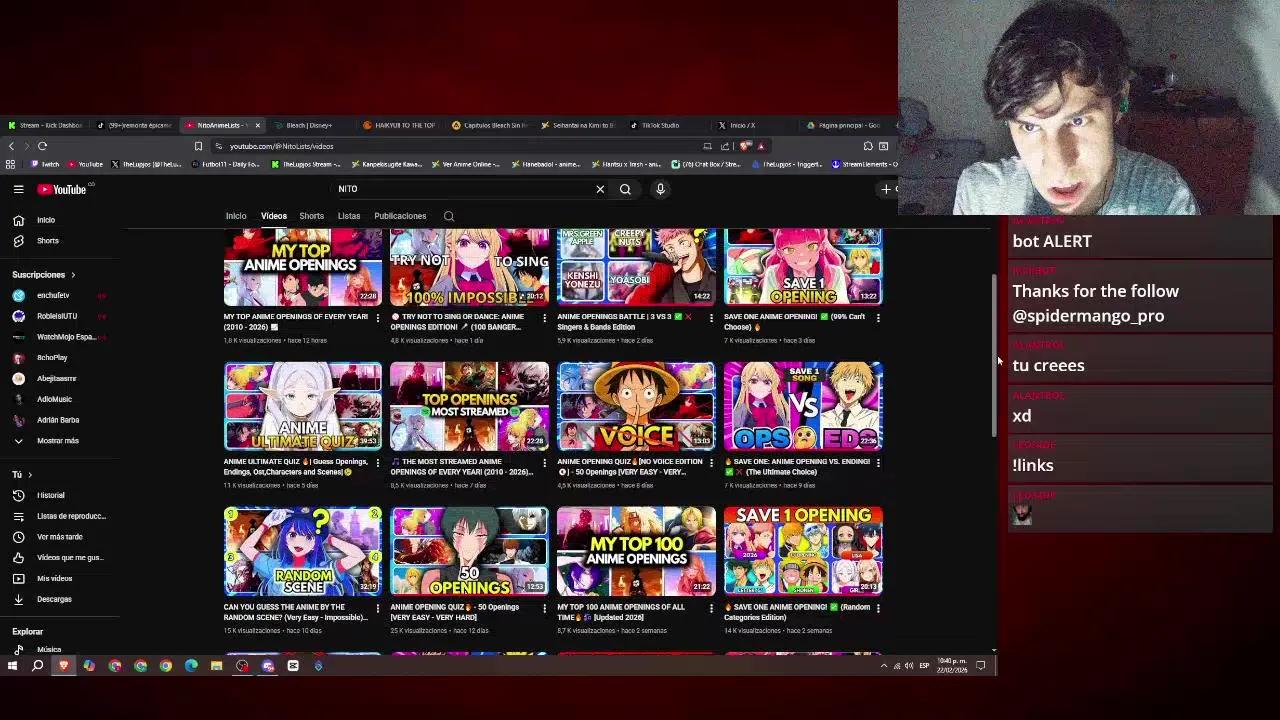1280x720 pixels.
Task: Open Brave browser from the taskbar
Action: click(x=63, y=666)
